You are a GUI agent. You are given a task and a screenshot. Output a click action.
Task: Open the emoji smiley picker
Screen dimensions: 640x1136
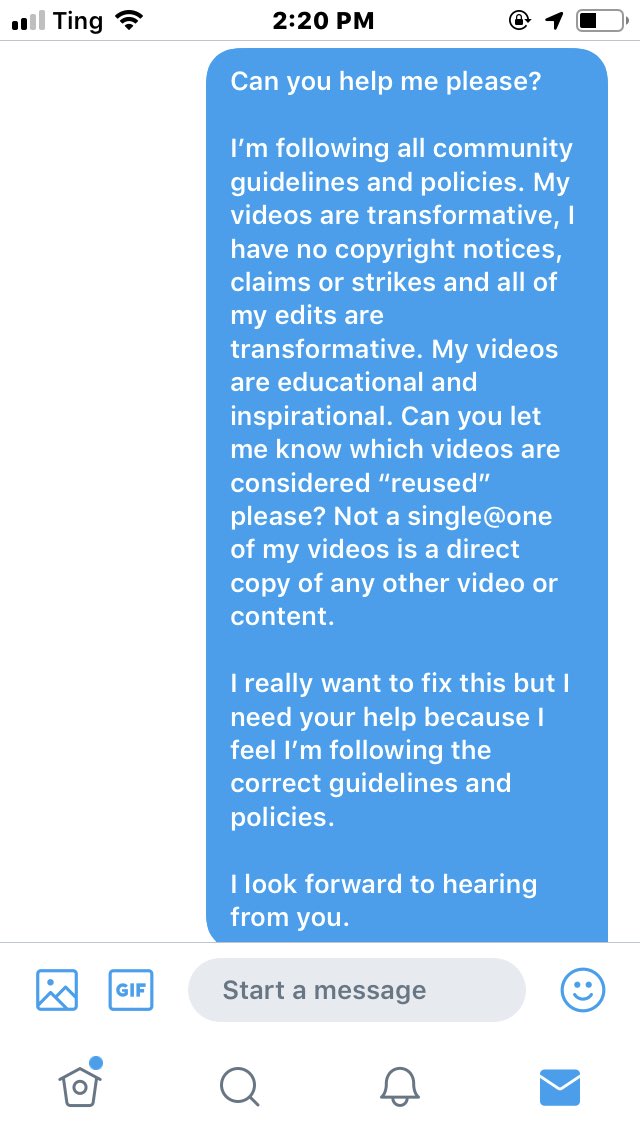tap(583, 990)
